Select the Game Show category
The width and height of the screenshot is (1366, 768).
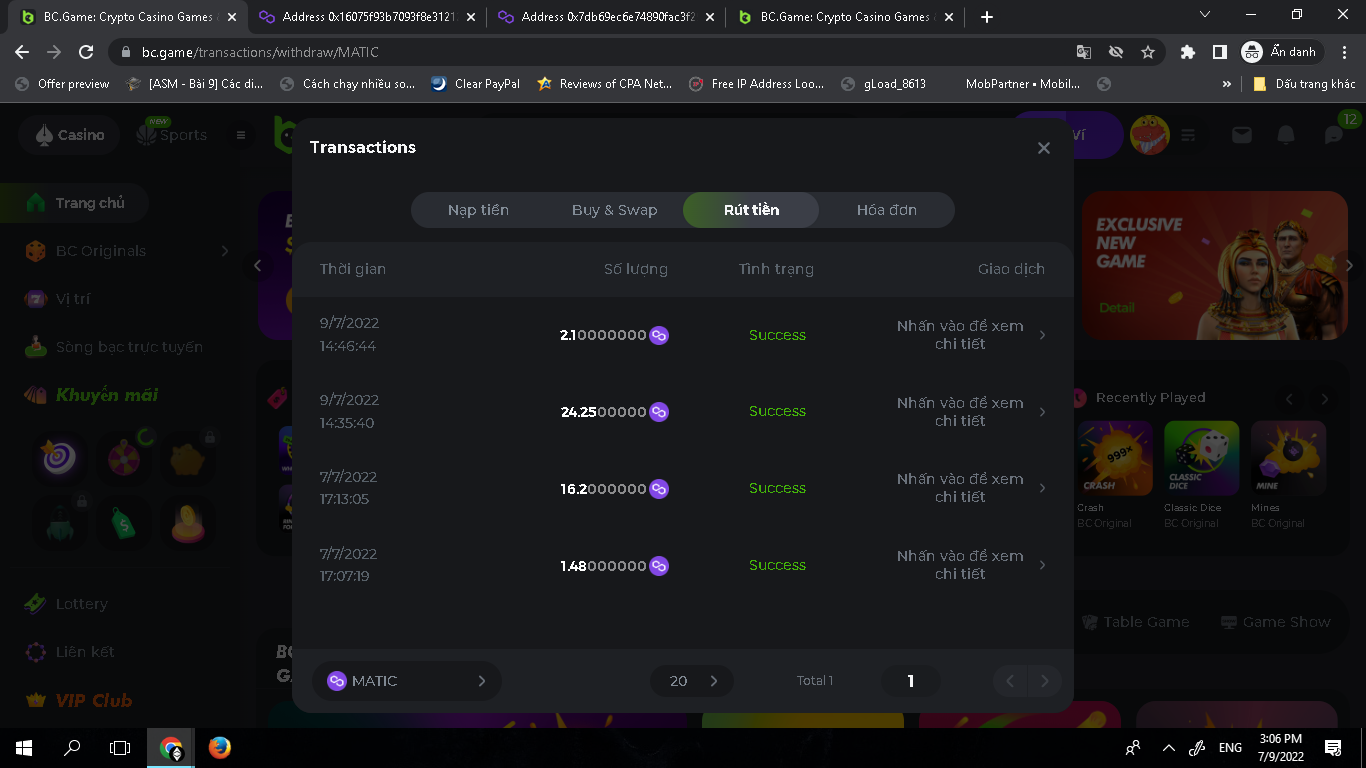[x=1276, y=622]
